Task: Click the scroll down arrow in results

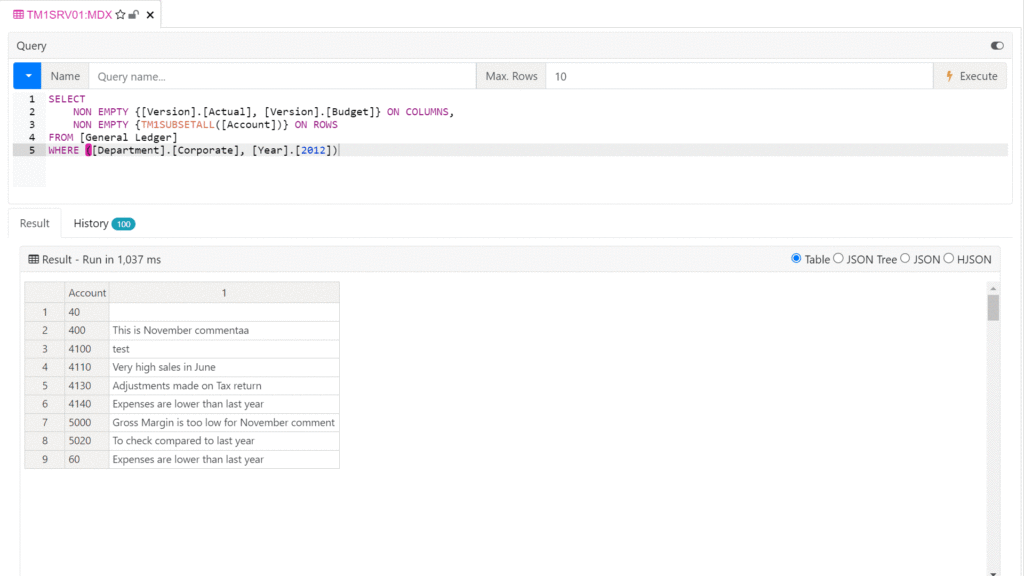Action: 993,571
